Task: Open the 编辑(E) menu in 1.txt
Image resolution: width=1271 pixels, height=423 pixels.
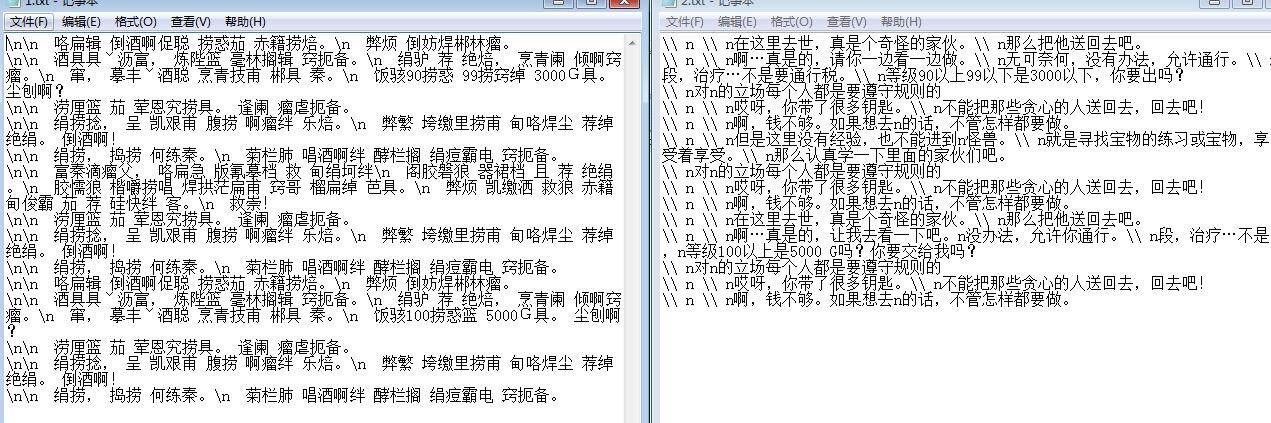Action: (x=81, y=21)
